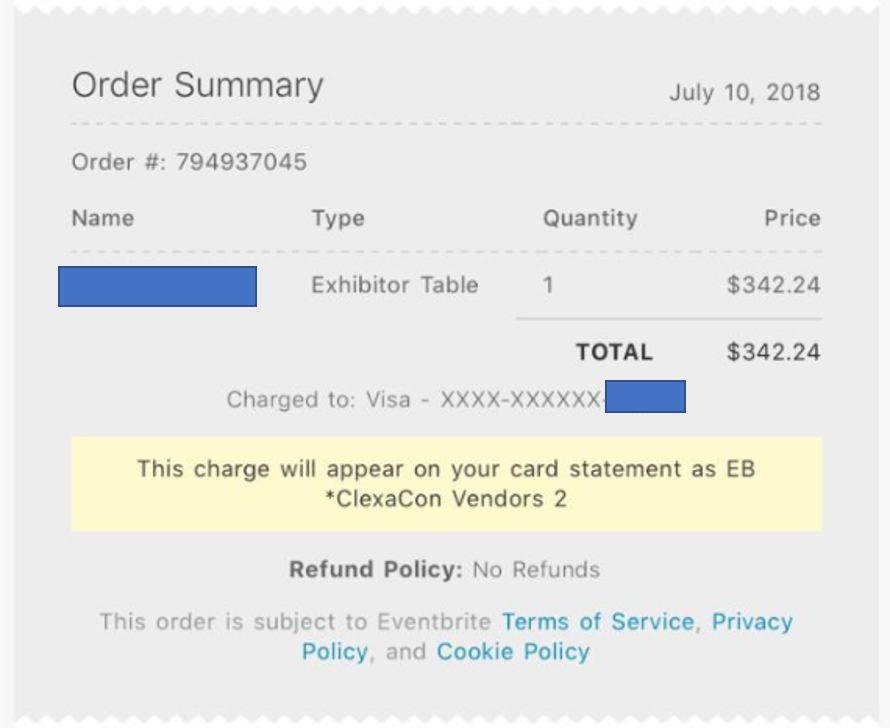Open the Privacy Policy link

pos(752,622)
